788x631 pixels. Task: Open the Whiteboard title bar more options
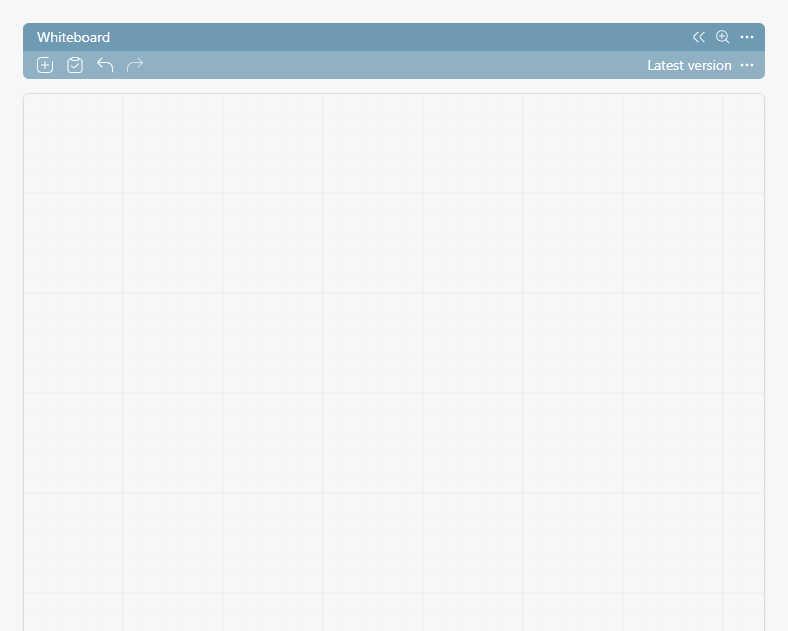747,37
